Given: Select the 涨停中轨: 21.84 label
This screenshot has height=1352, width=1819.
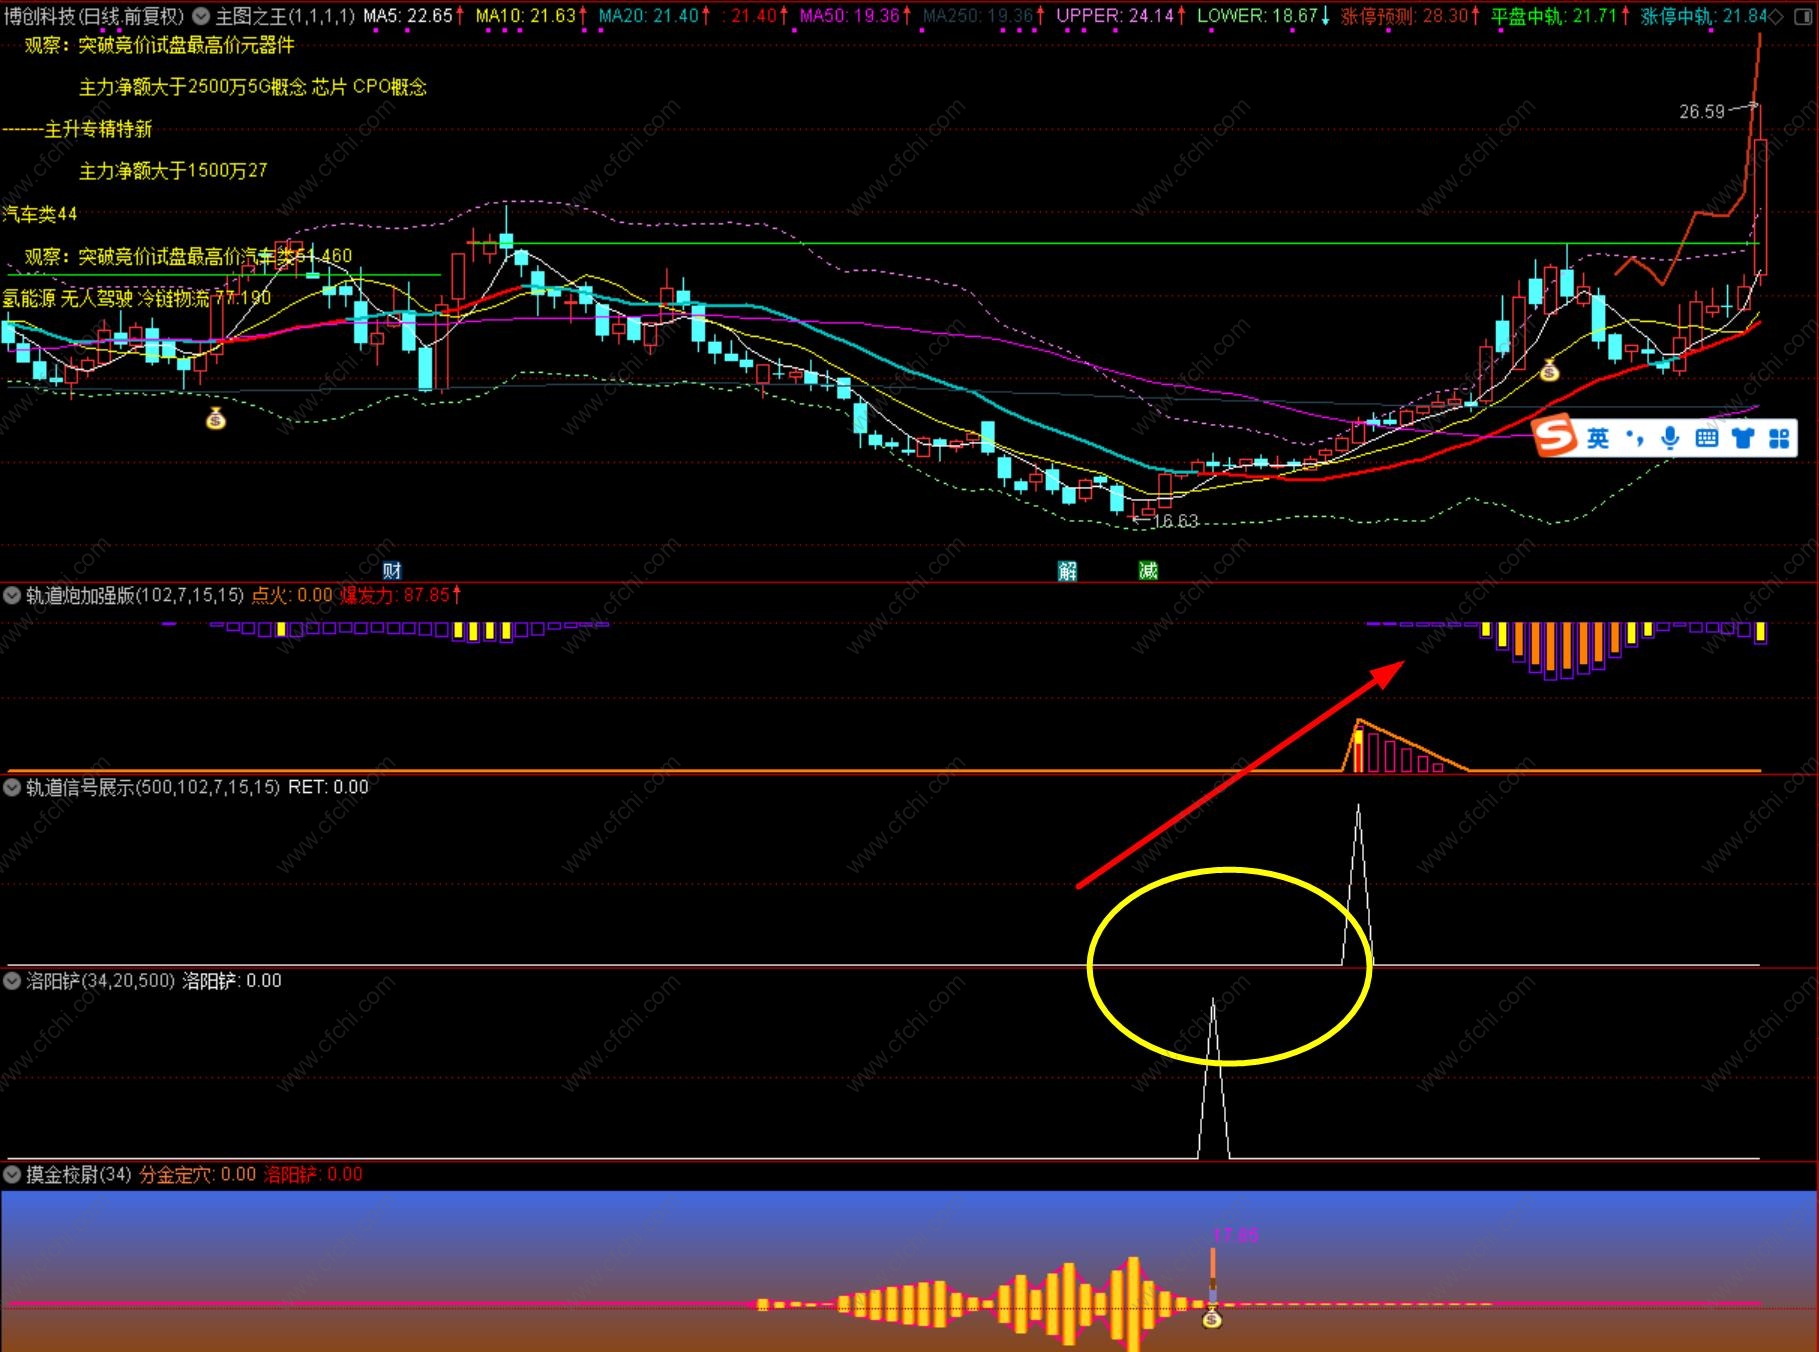Looking at the screenshot, I should coord(1704,16).
